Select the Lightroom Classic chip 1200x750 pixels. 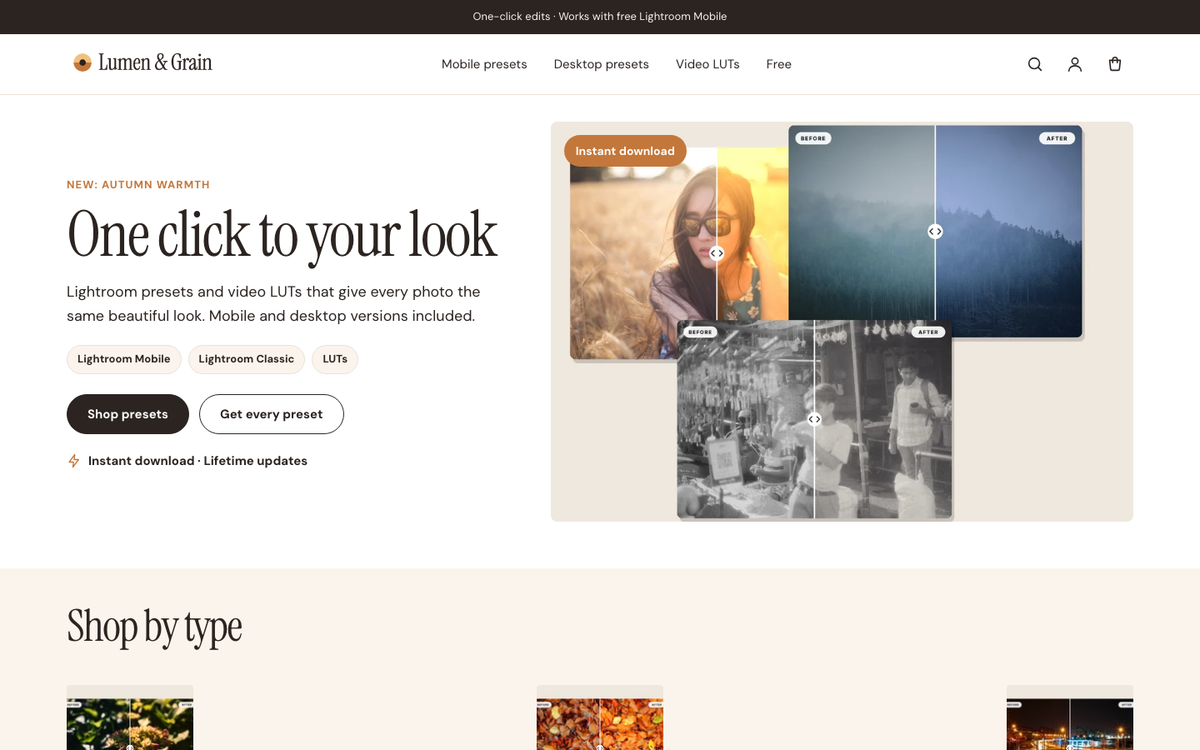point(246,359)
